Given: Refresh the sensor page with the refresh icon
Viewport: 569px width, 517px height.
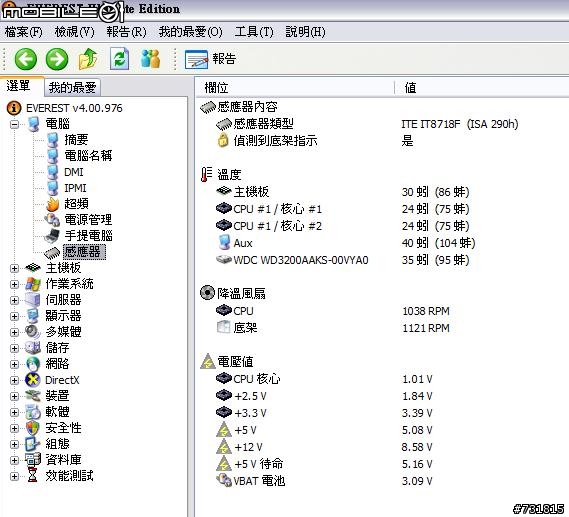Looking at the screenshot, I should 119,58.
